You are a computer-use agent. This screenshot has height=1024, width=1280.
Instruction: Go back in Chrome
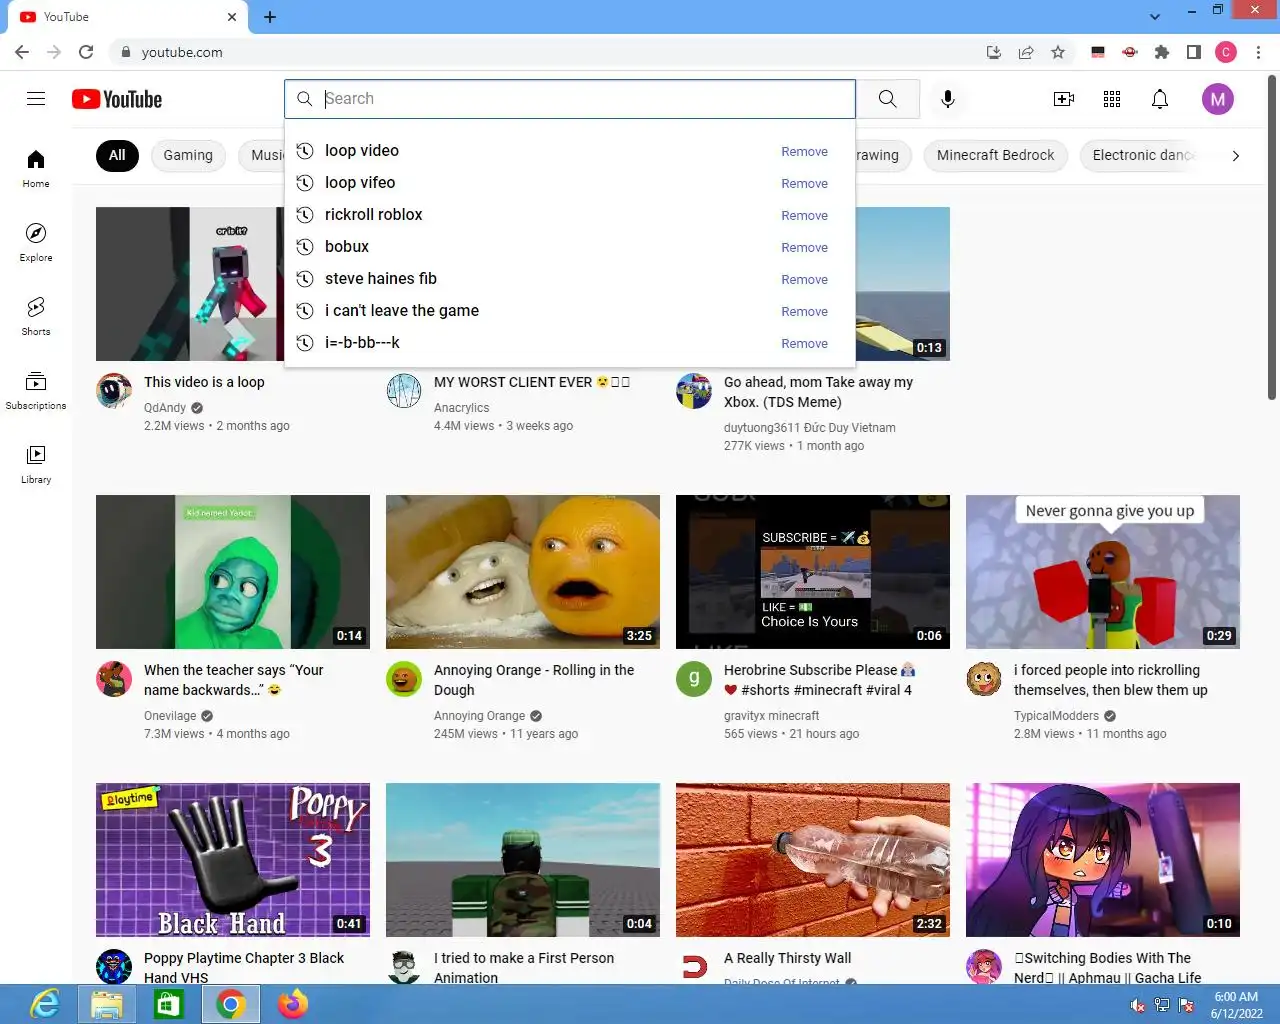point(22,52)
